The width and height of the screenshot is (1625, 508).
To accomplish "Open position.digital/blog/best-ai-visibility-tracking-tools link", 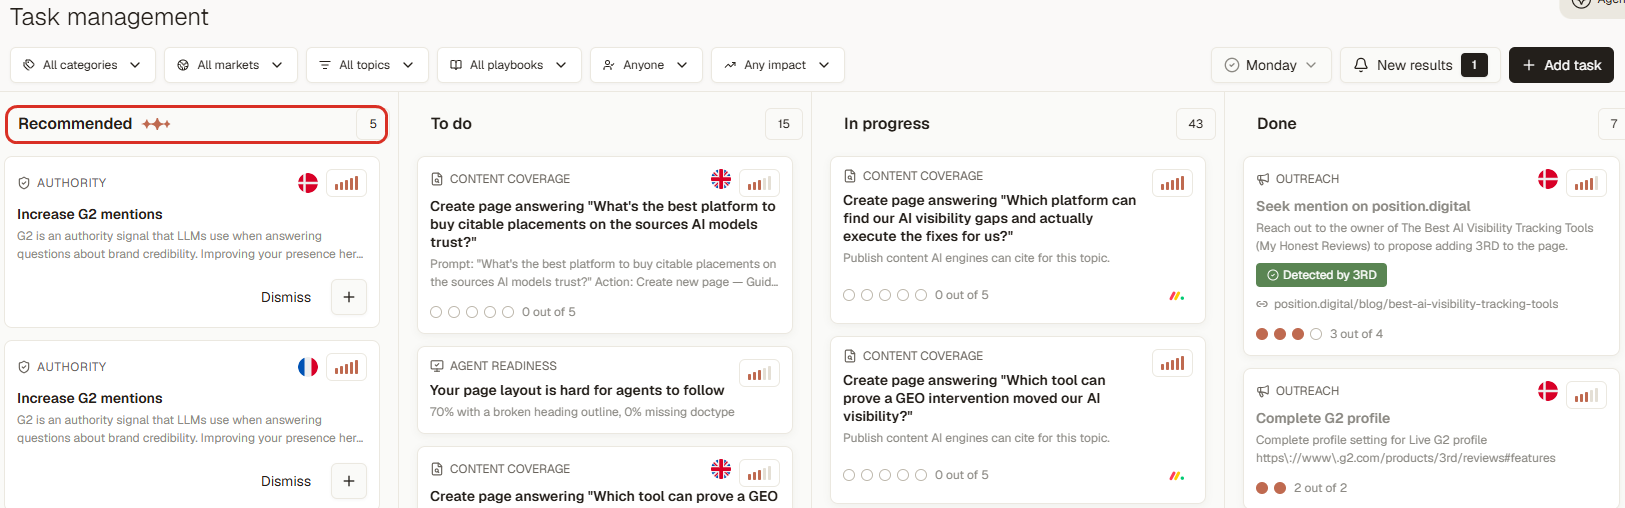I will 1415,304.
